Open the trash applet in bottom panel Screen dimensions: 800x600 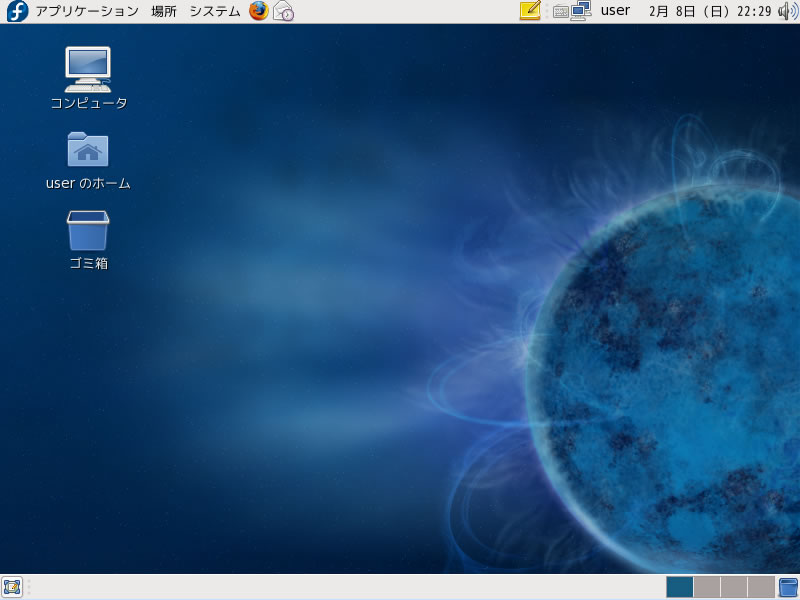pyautogui.click(x=788, y=587)
